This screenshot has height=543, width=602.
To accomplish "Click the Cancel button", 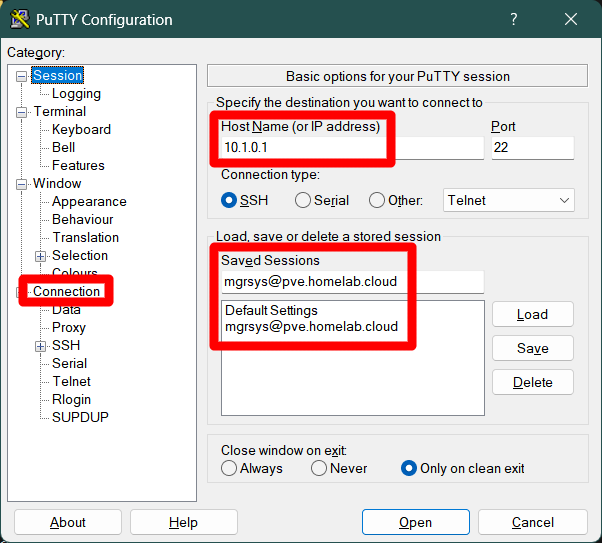I will 533,522.
